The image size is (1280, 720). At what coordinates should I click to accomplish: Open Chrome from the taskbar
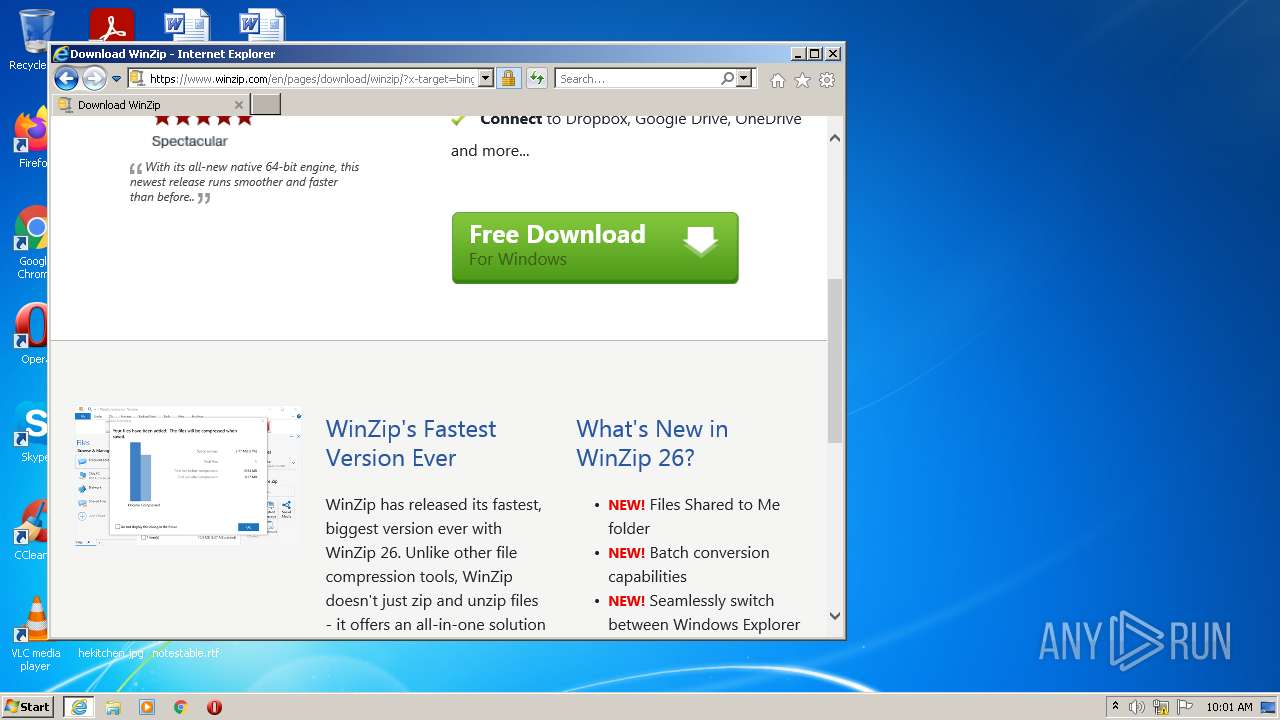point(181,707)
